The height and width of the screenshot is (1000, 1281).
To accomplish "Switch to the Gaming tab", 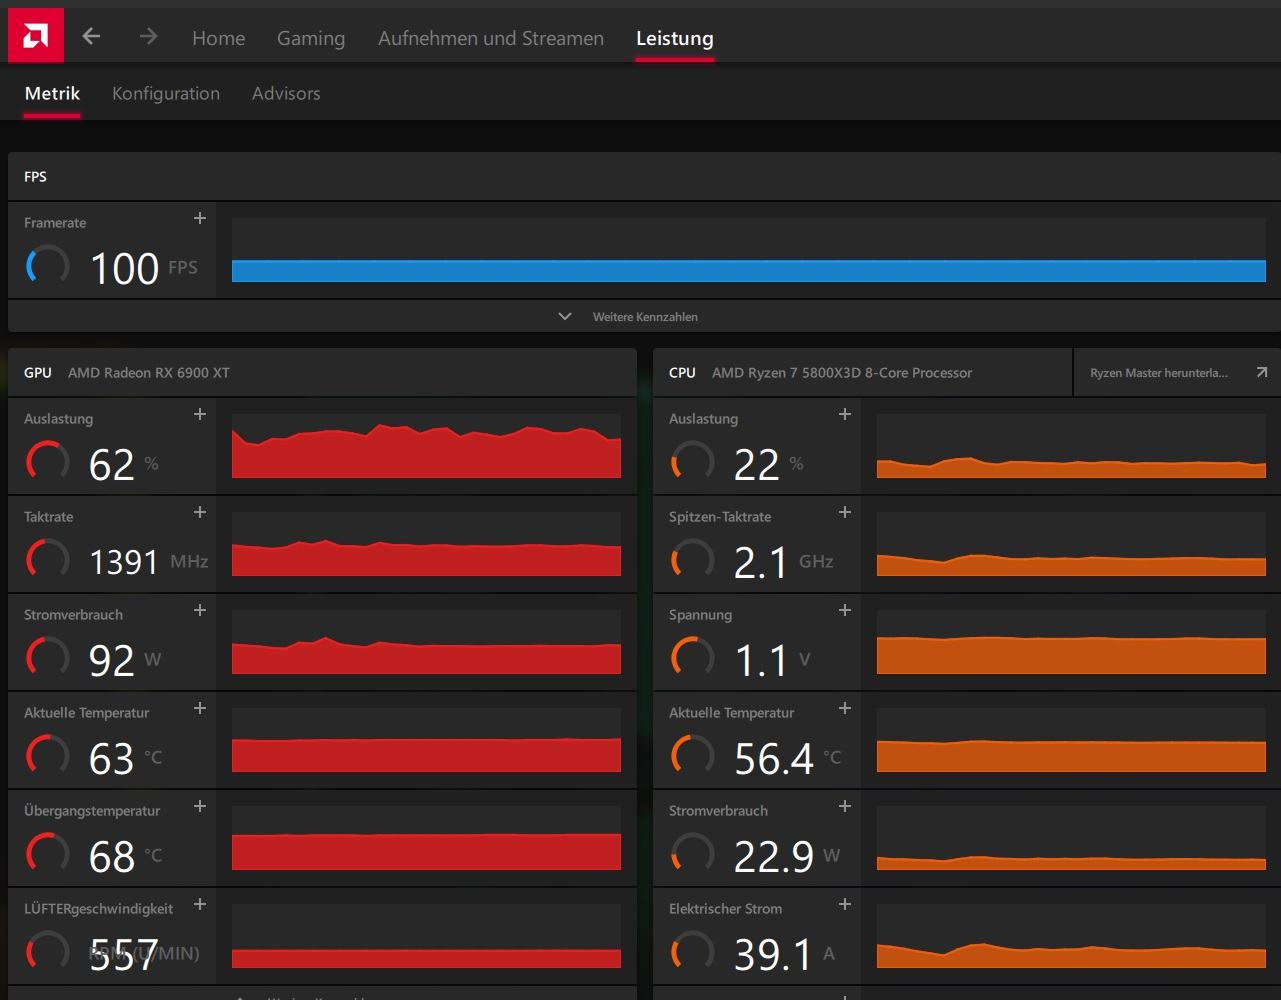I will (x=311, y=38).
